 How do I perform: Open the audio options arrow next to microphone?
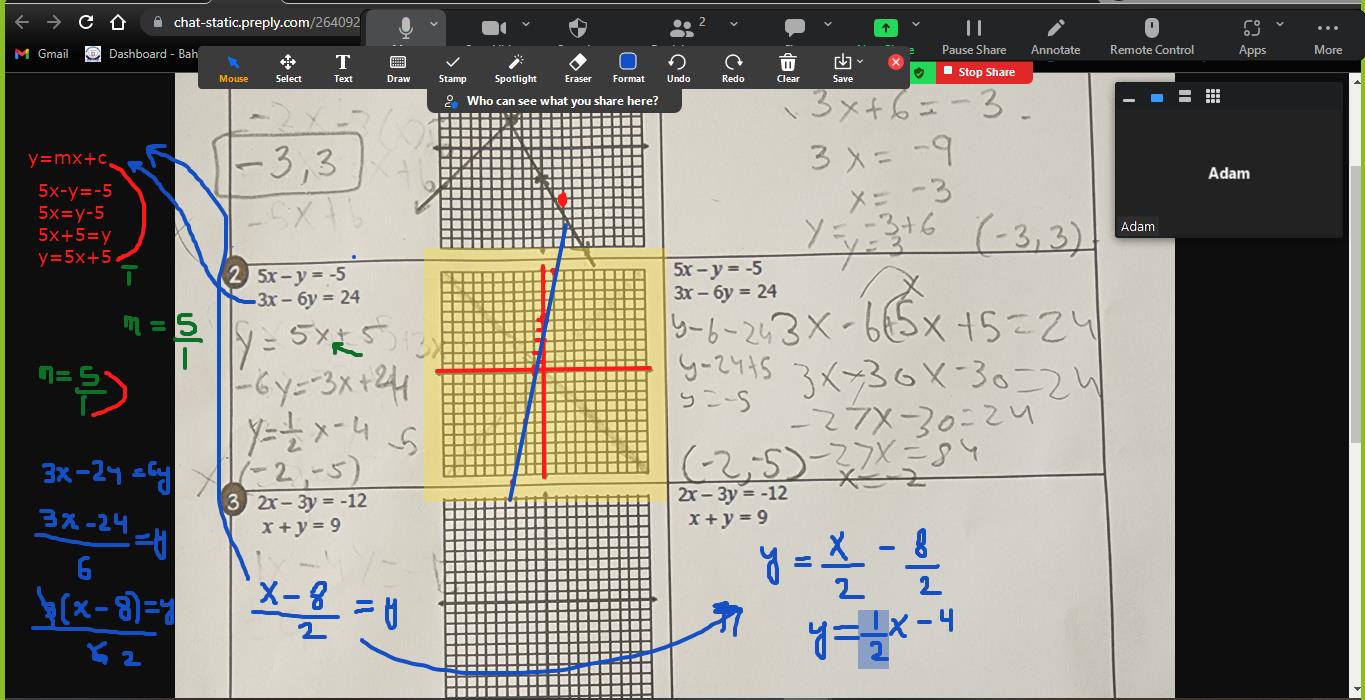click(x=434, y=24)
